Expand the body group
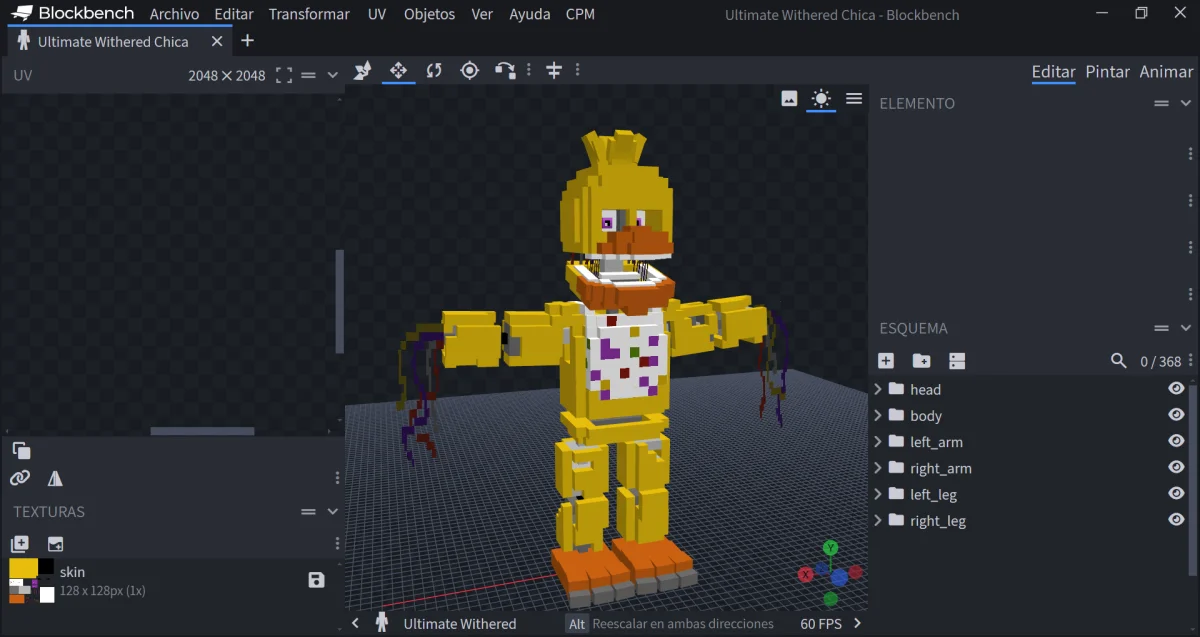The height and width of the screenshot is (637, 1200). (878, 415)
